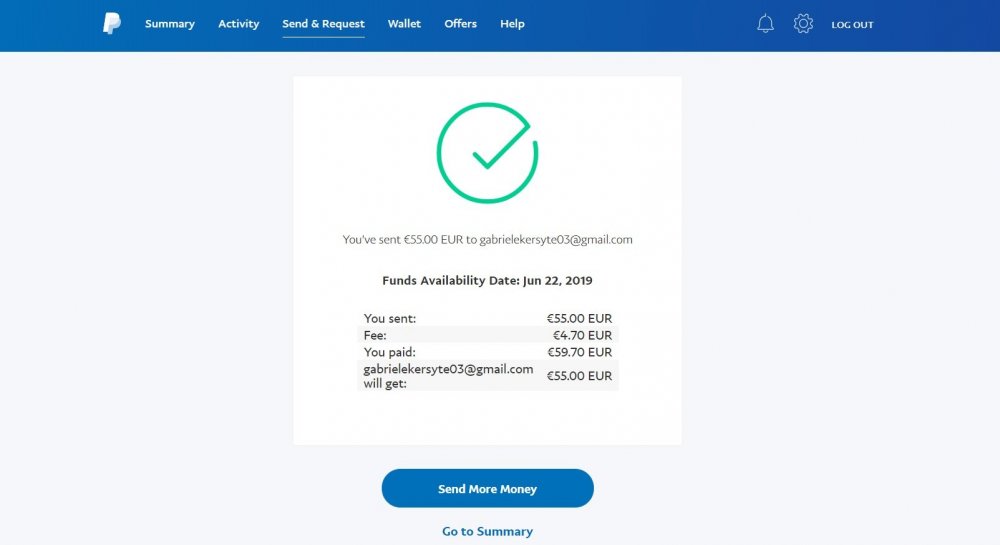
Task: Click the recipient email in "will get" row
Action: tap(448, 369)
